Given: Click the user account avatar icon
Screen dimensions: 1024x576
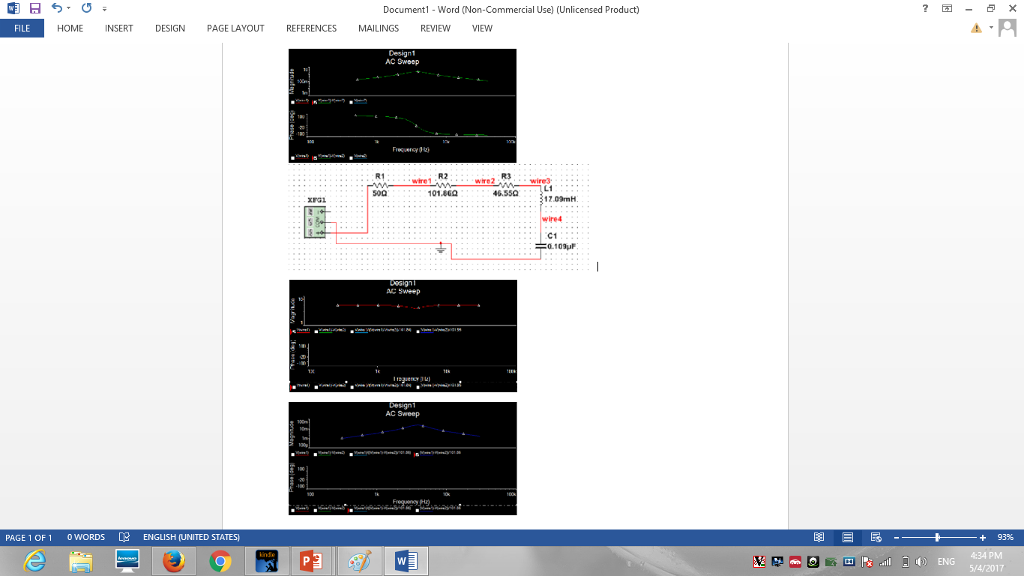Looking at the screenshot, I should coord(1007,28).
